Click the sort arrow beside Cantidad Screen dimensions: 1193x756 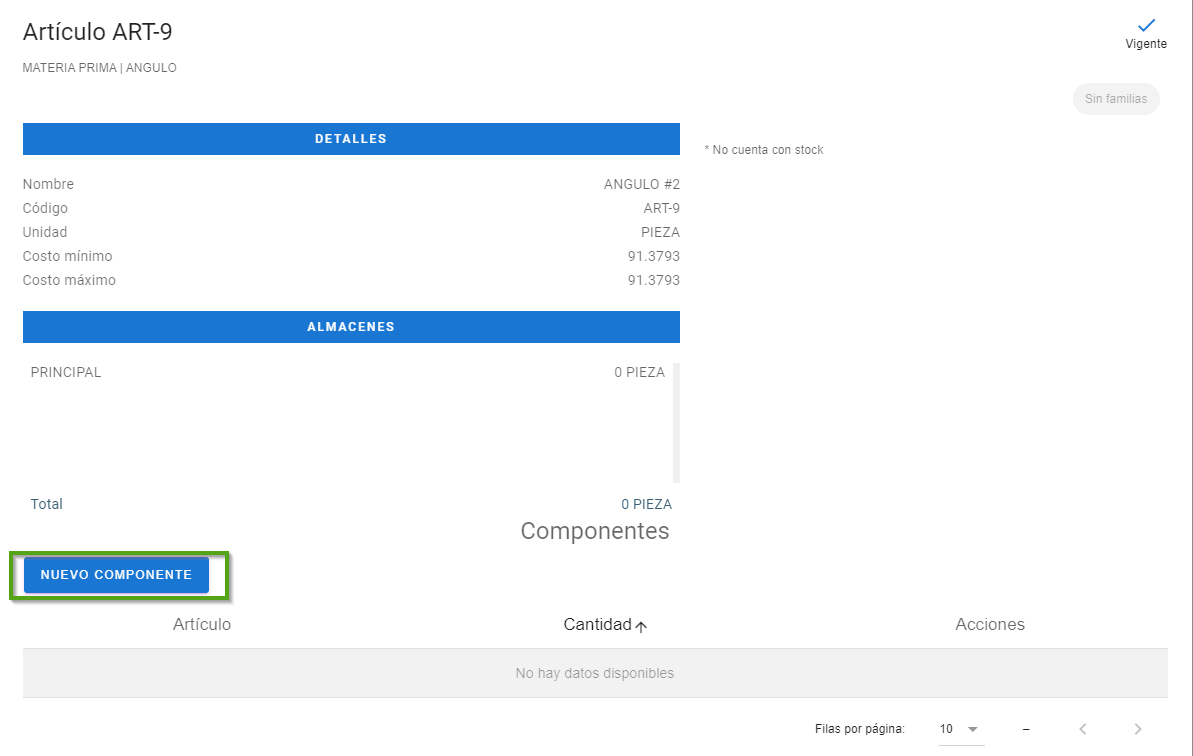[x=642, y=626]
